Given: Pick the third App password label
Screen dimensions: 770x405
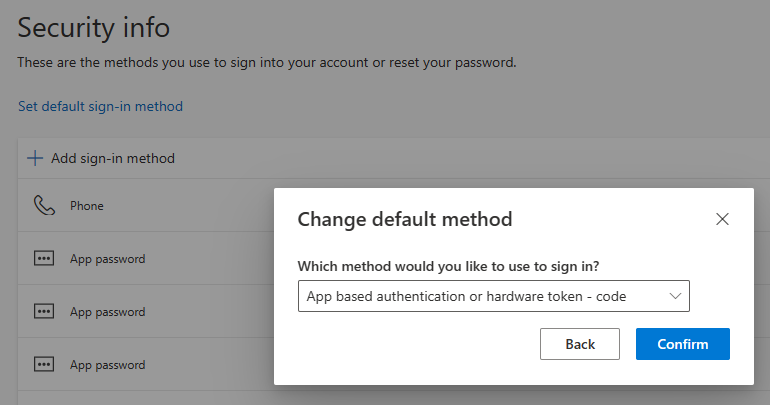Looking at the screenshot, I should [107, 365].
